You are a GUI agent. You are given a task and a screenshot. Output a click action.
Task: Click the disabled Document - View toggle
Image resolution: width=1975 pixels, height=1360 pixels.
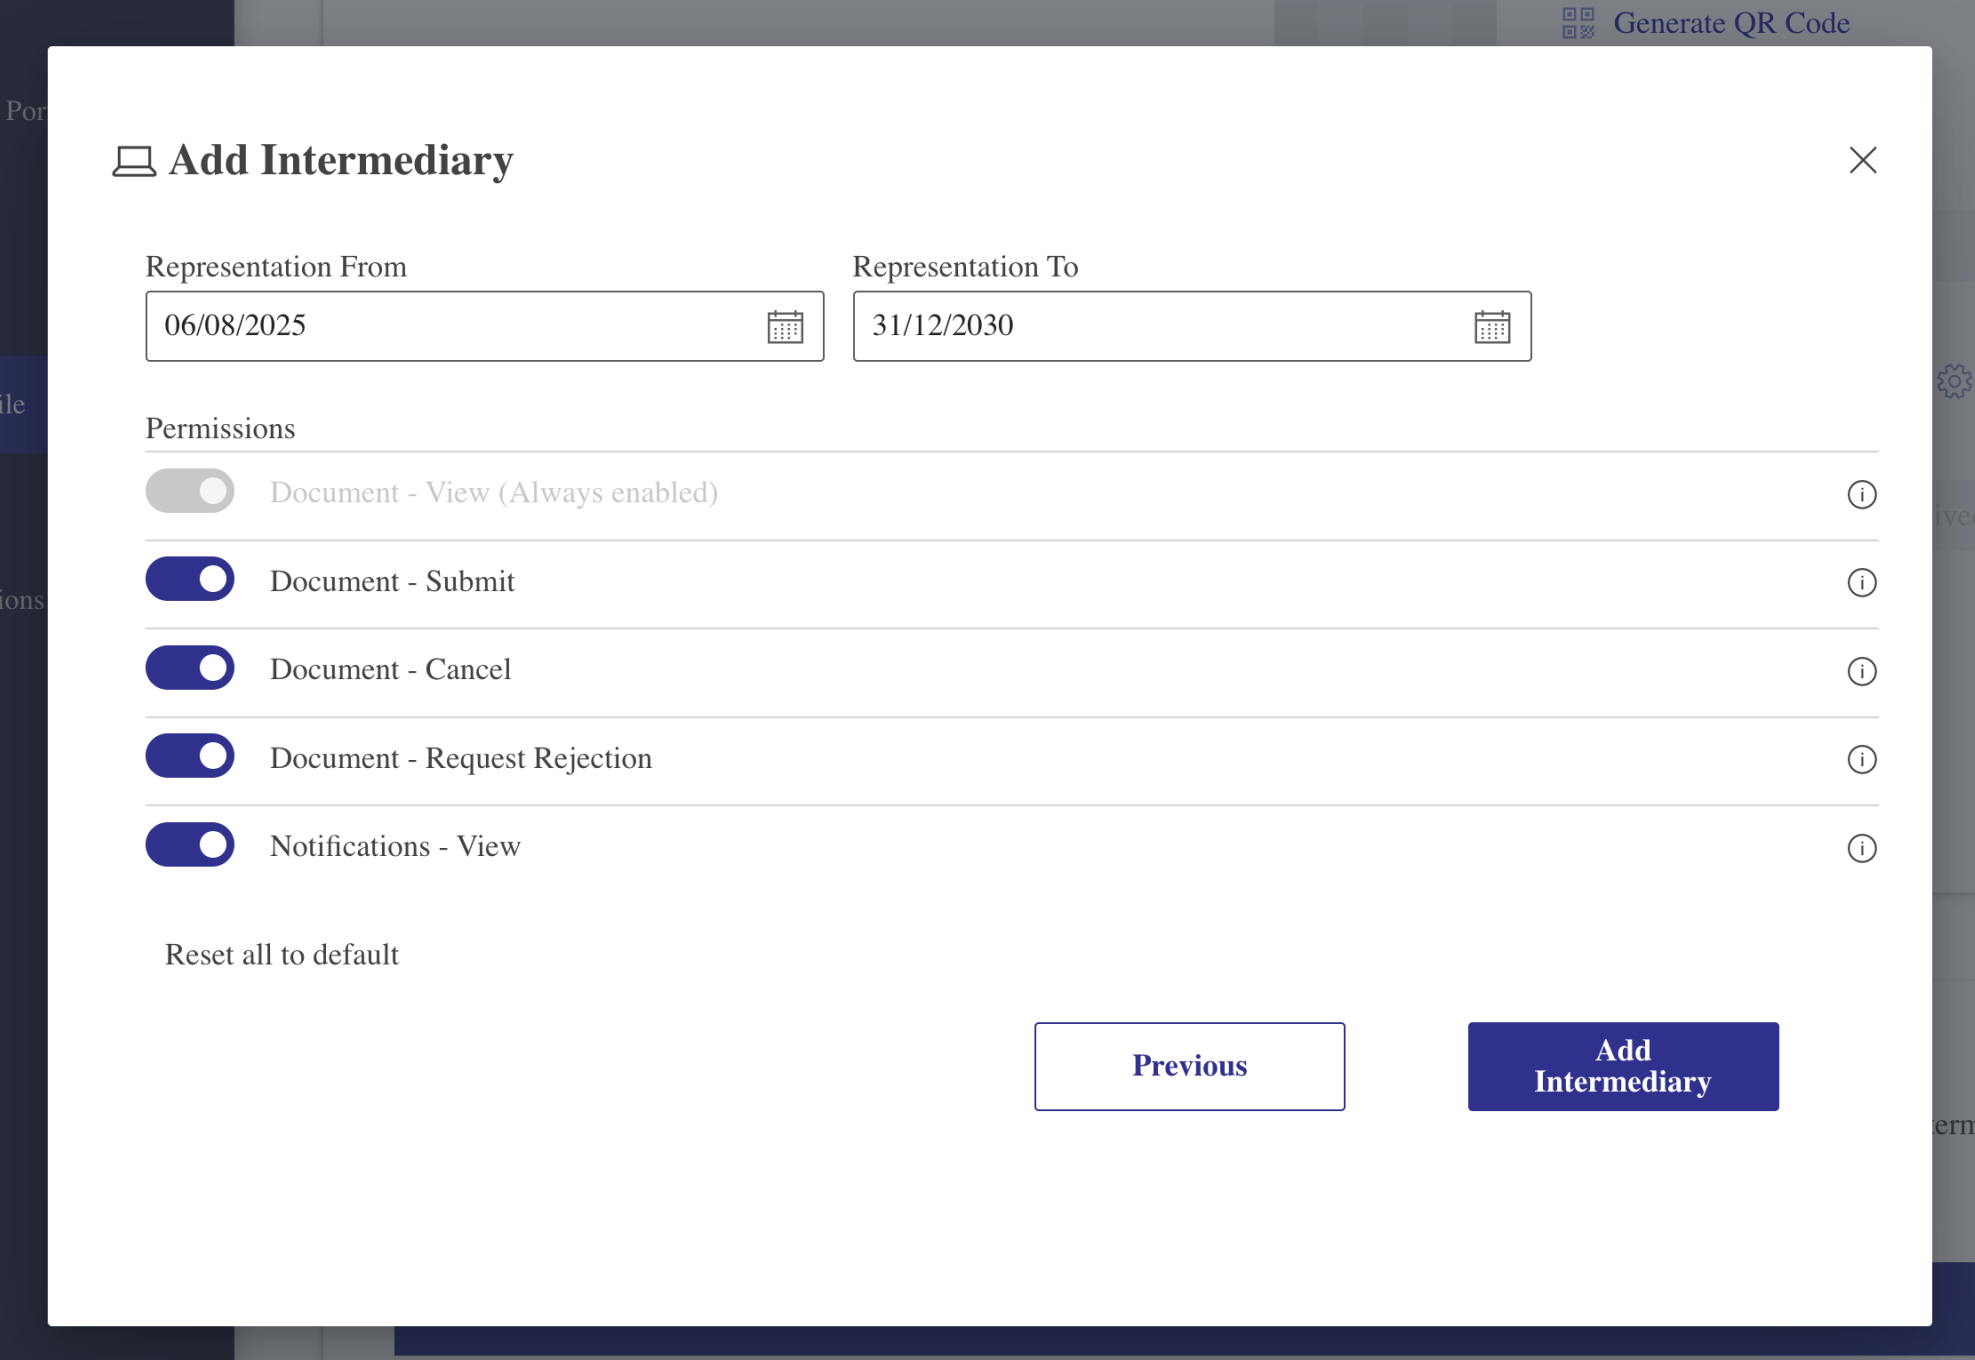(x=190, y=491)
